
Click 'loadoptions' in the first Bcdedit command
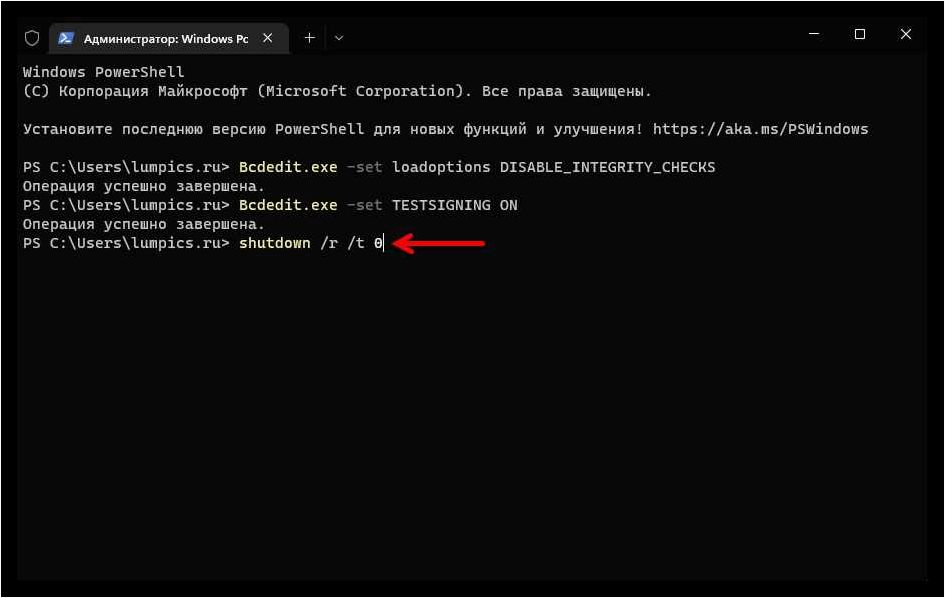point(441,167)
